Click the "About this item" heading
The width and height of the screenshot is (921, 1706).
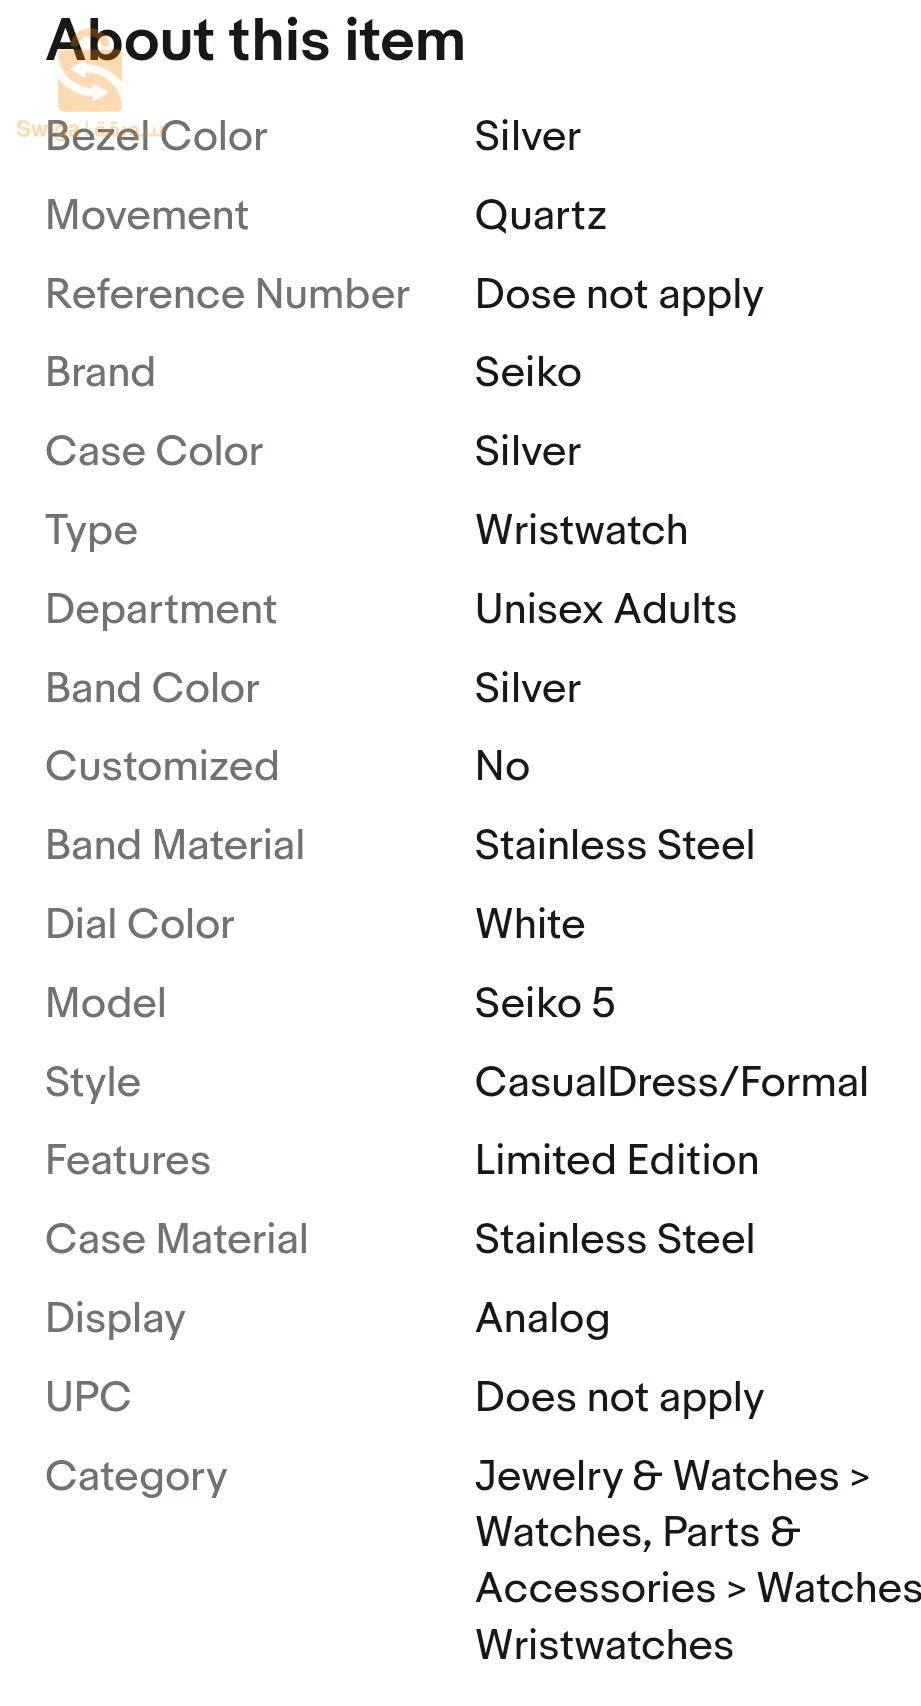click(256, 41)
